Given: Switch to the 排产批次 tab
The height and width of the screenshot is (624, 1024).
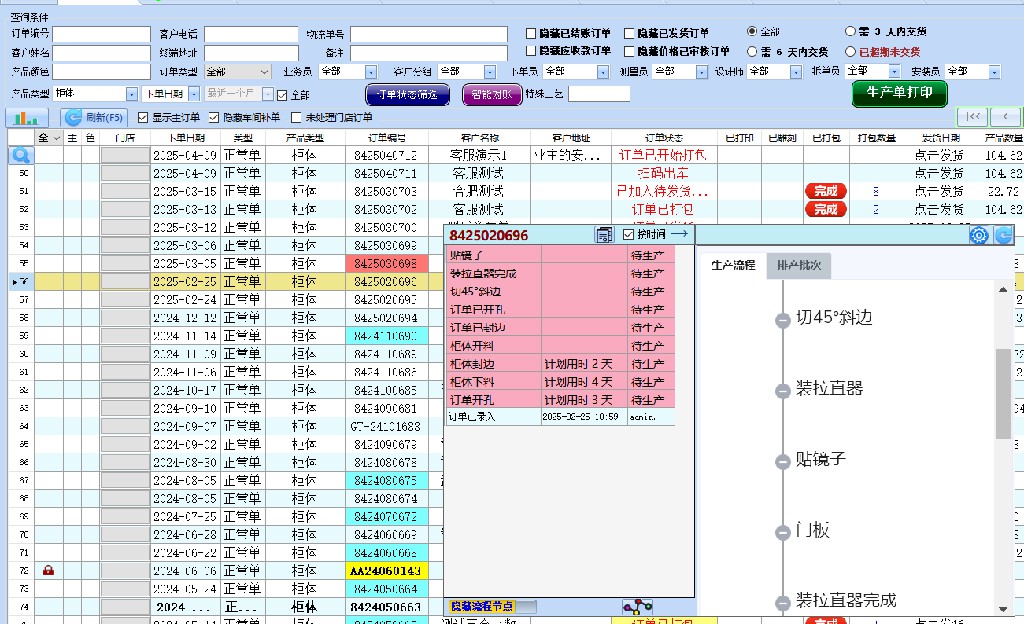Looking at the screenshot, I should click(799, 265).
